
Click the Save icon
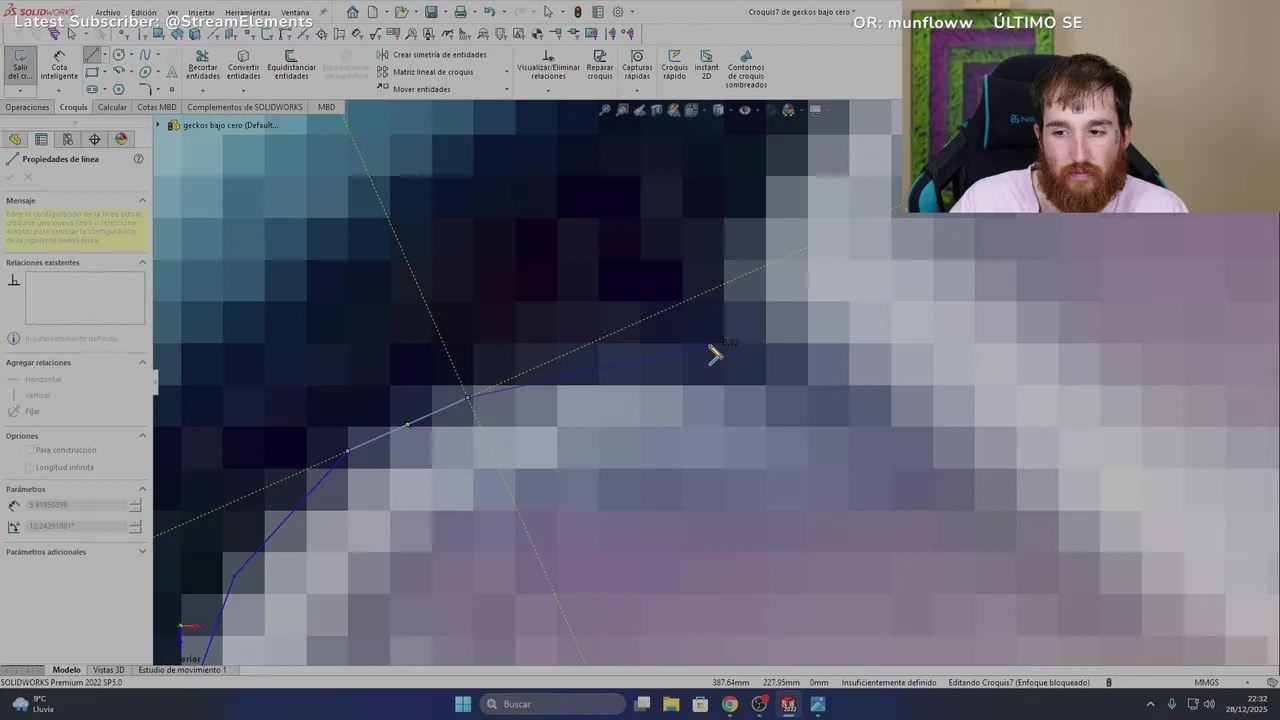[431, 12]
